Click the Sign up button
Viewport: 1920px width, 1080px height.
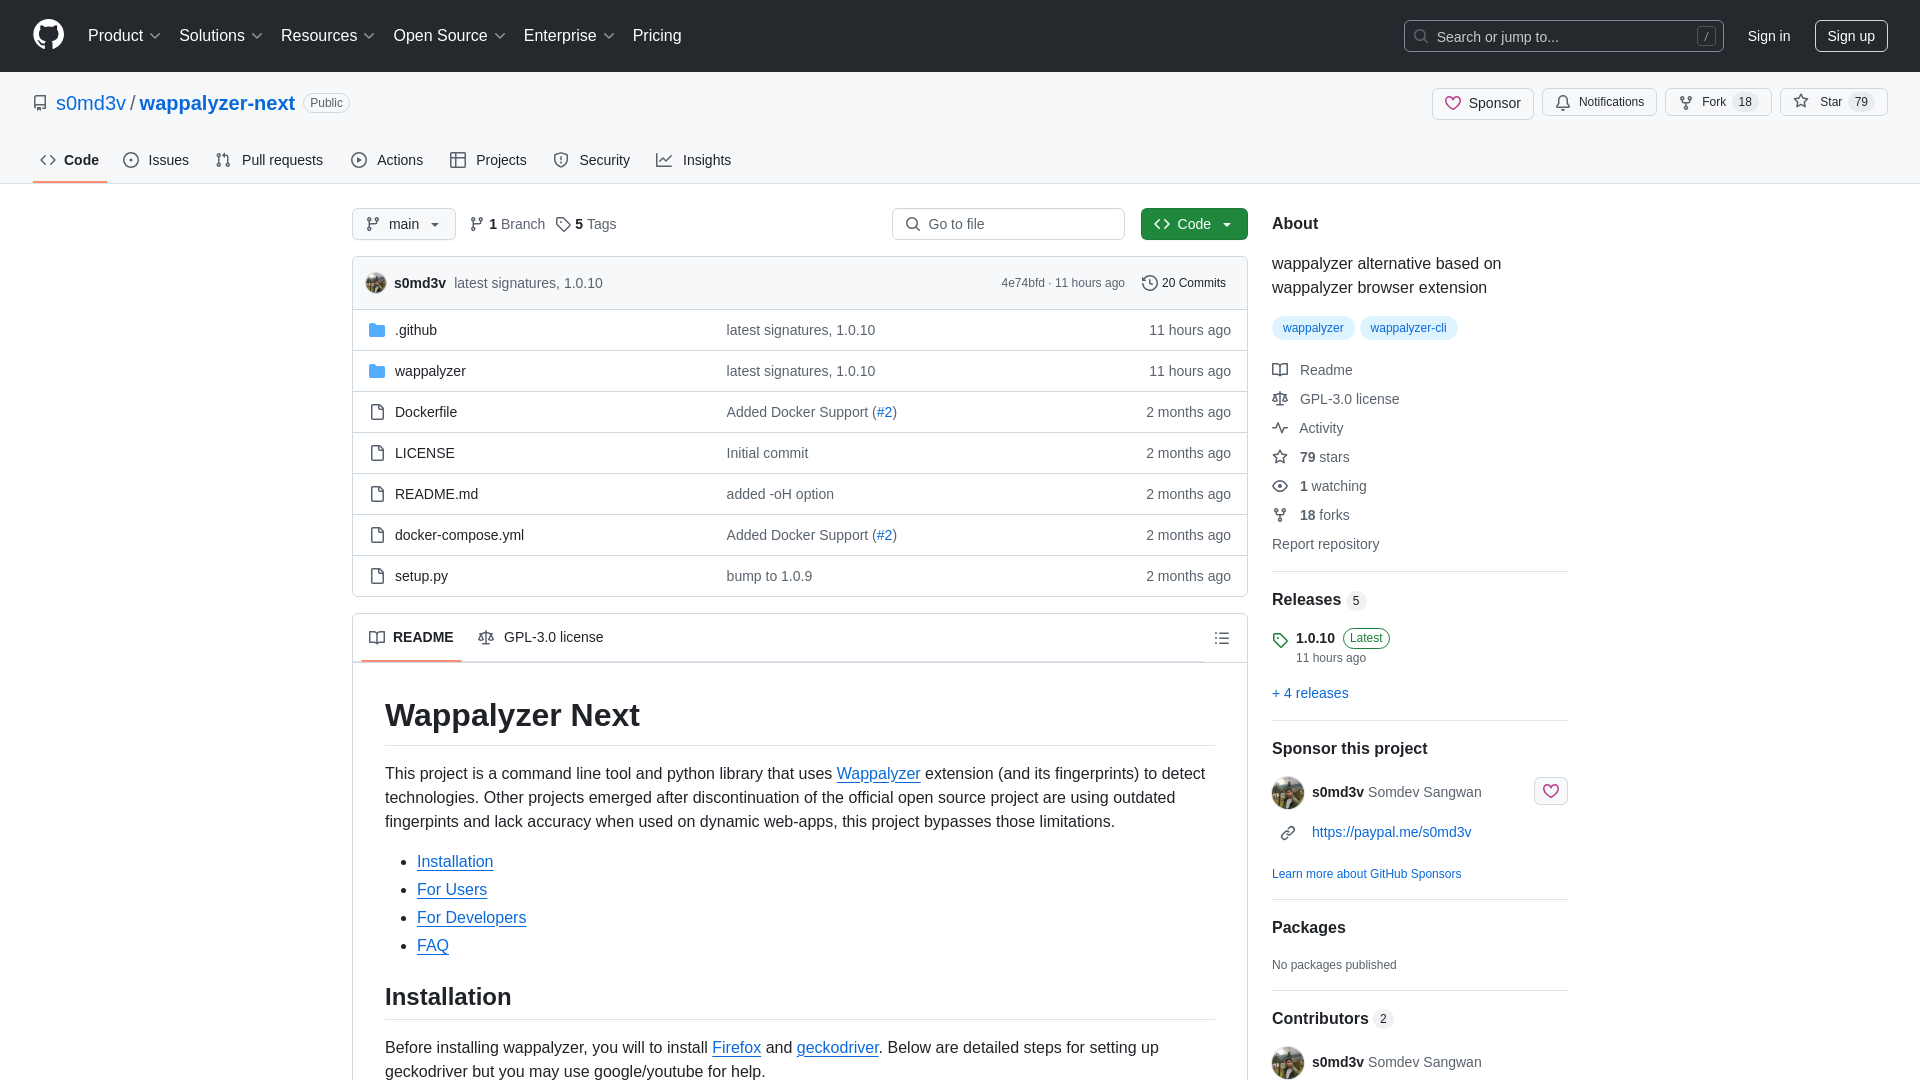pos(1850,36)
